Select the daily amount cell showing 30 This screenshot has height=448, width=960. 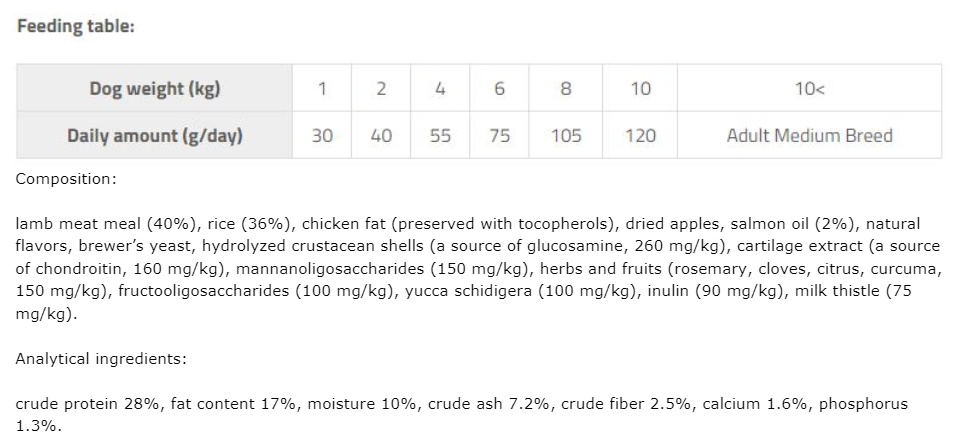coord(322,135)
